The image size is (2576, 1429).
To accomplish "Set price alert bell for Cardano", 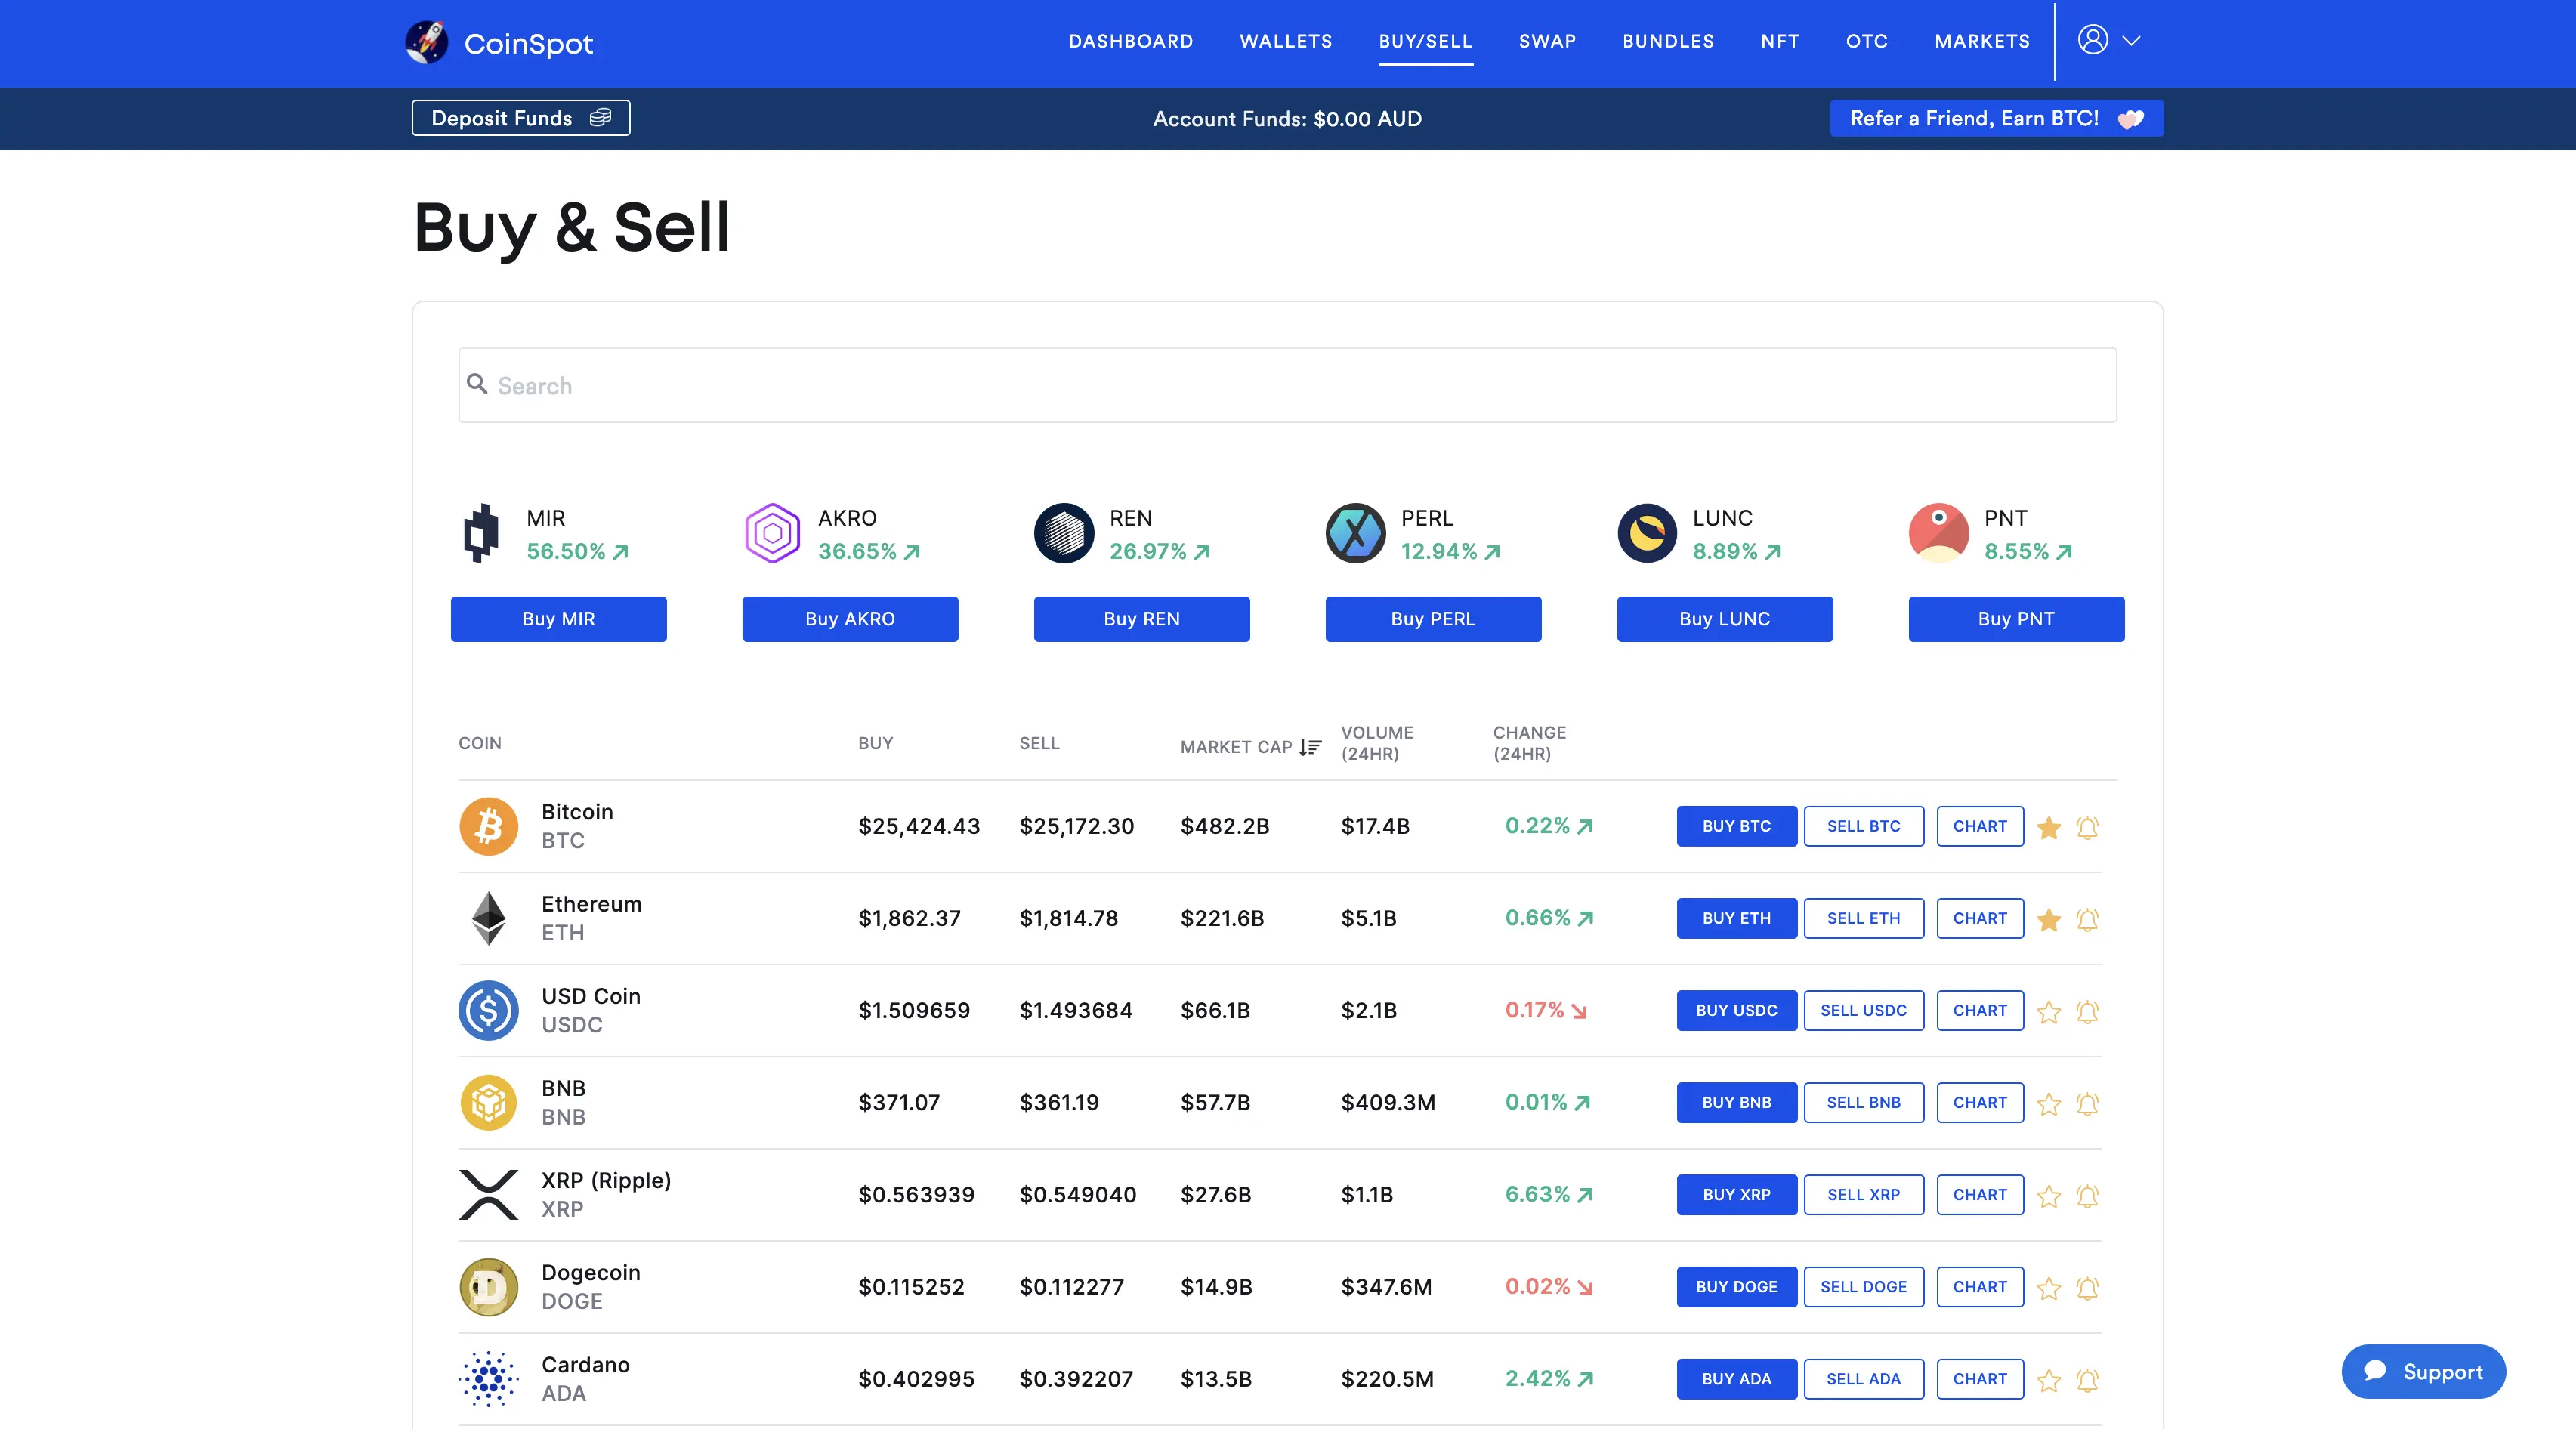I will point(2087,1379).
